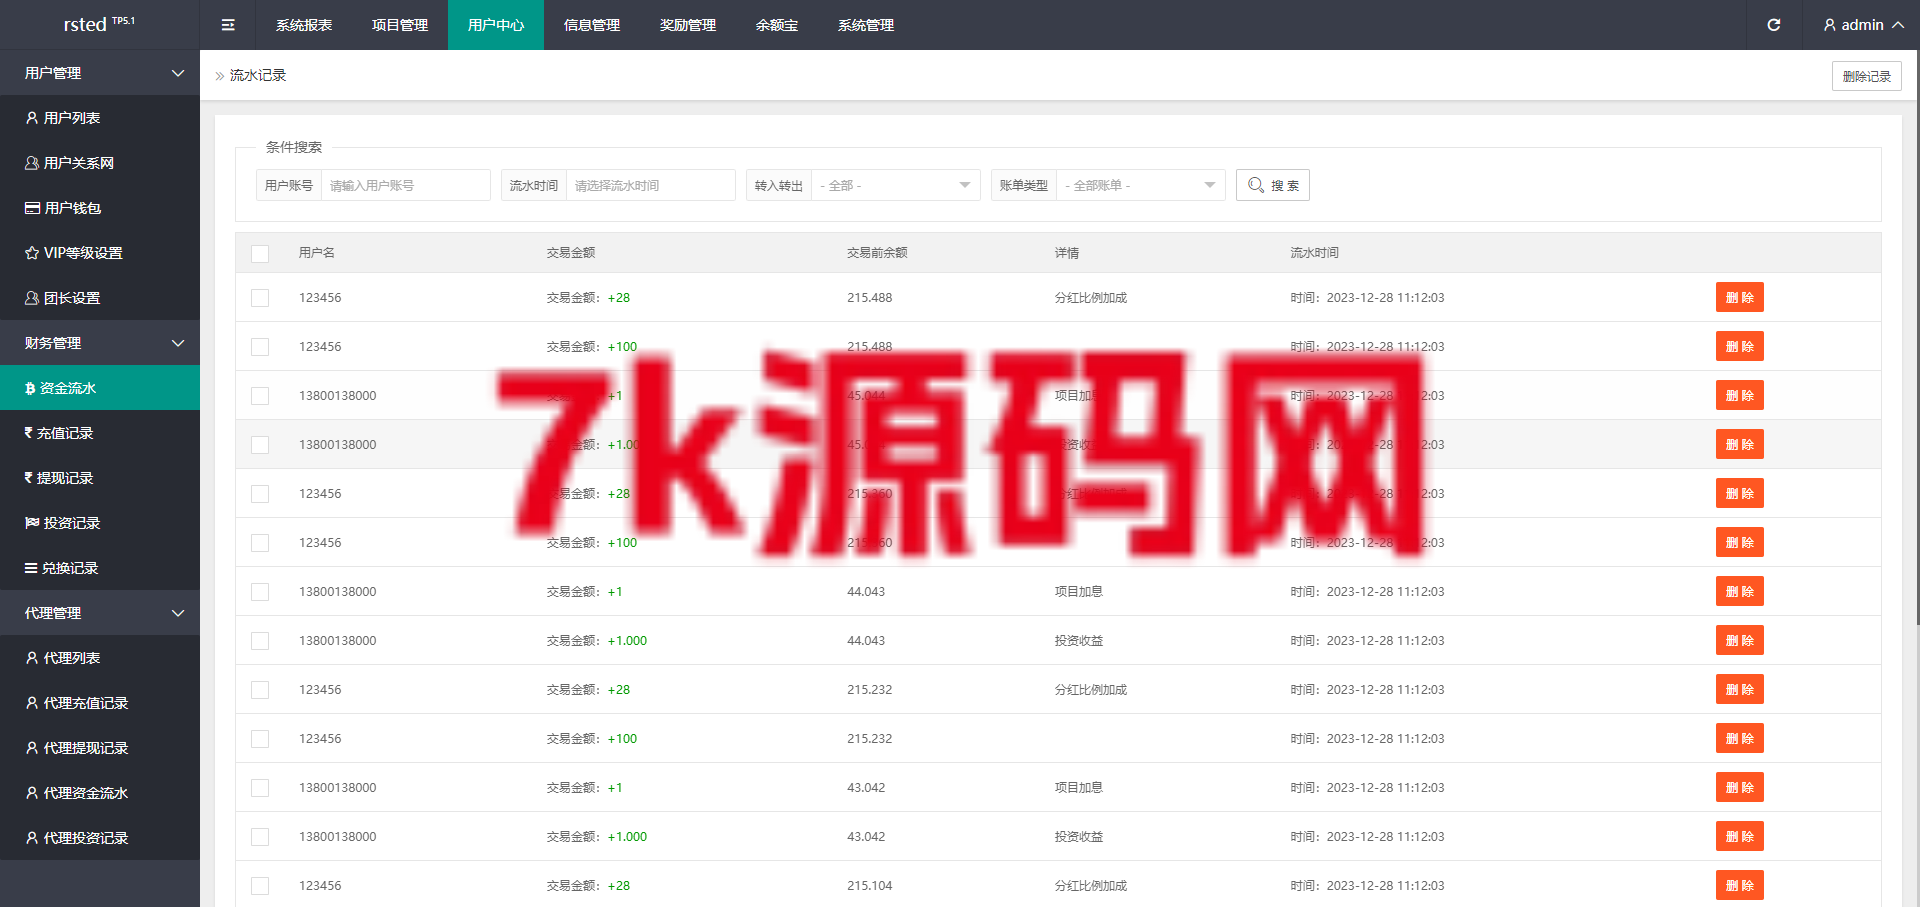Open the 奖励管理 top menu
The image size is (1920, 907).
coord(688,25)
